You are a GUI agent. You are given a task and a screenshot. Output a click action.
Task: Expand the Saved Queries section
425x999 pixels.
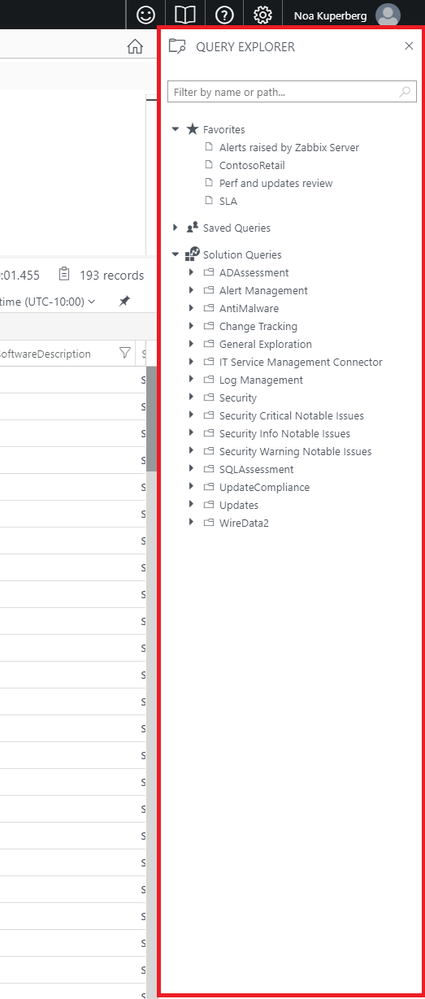point(176,227)
